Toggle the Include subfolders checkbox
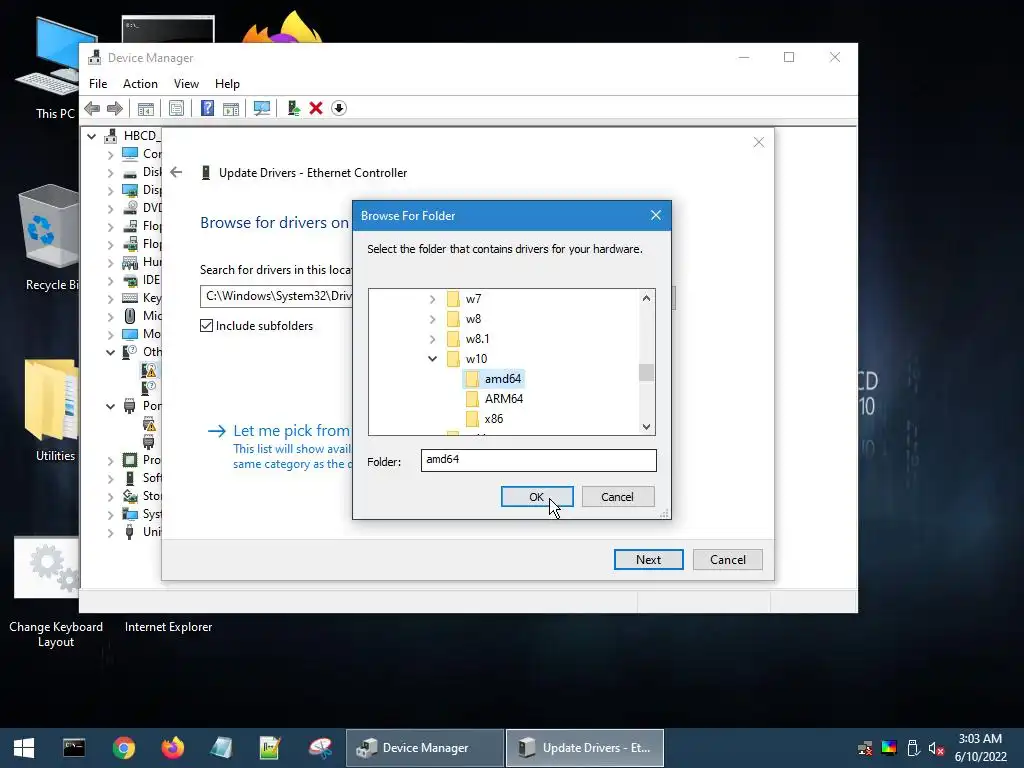 coord(206,326)
